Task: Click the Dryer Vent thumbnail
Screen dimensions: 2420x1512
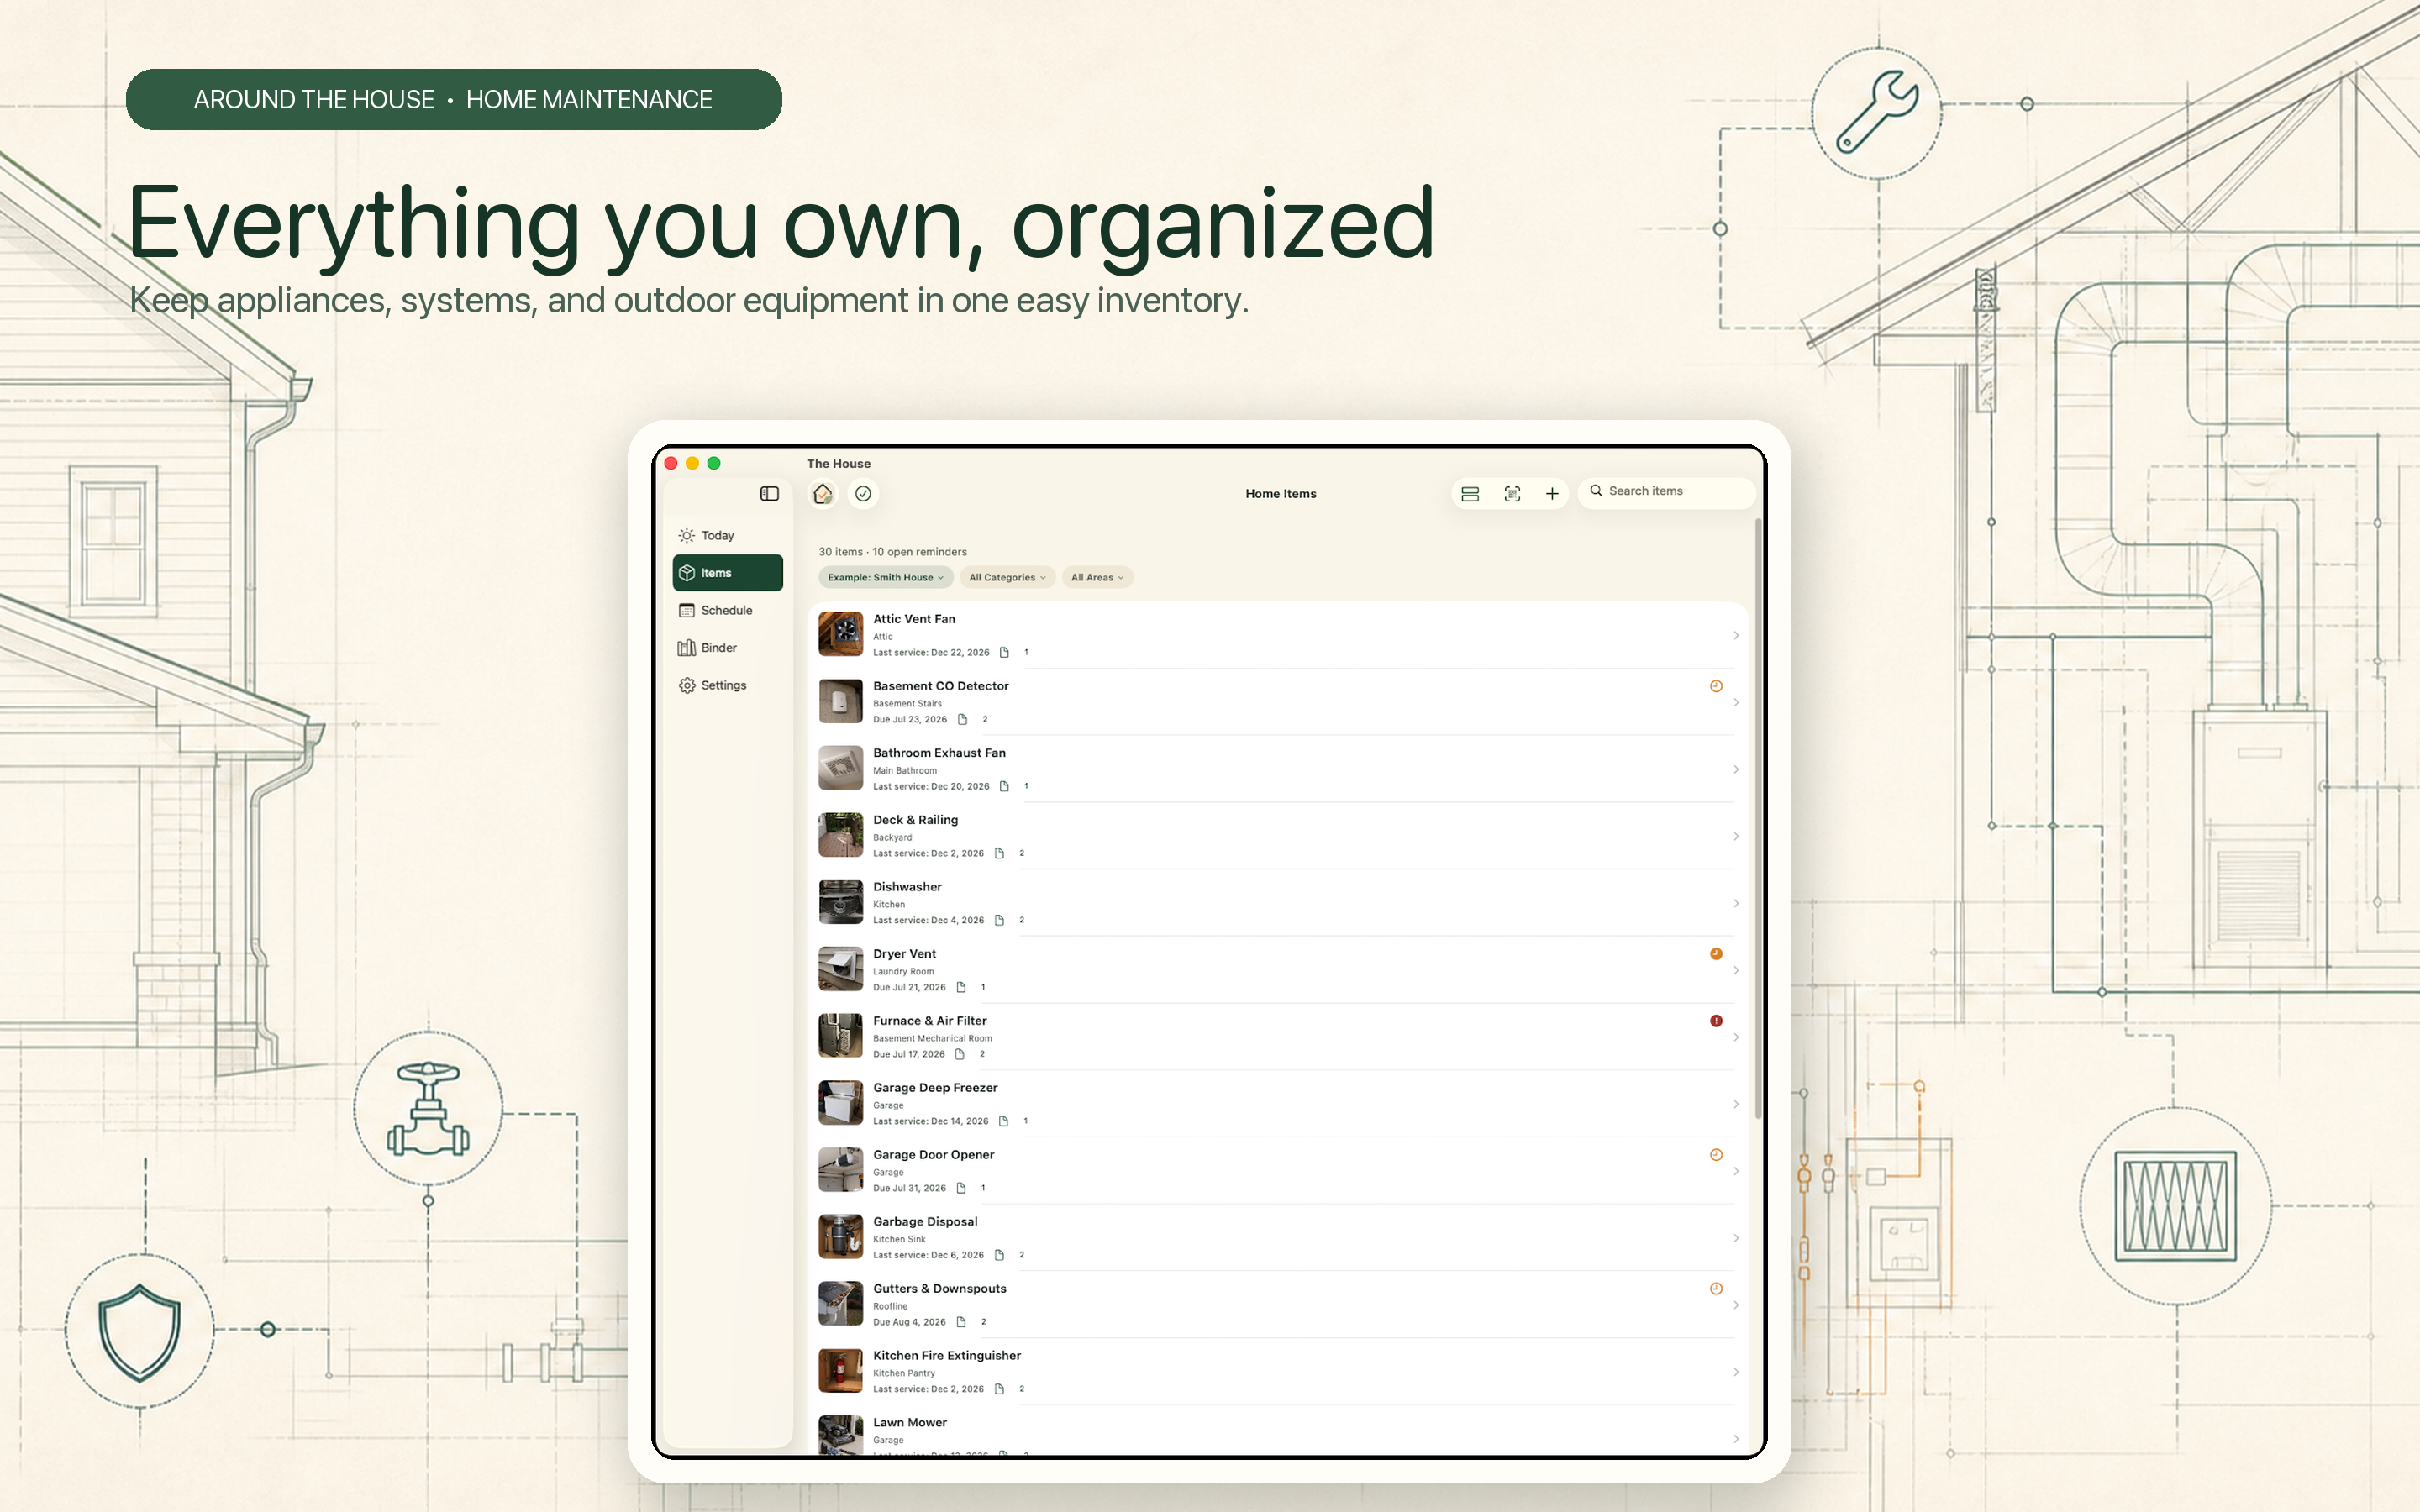Action: tap(840, 969)
